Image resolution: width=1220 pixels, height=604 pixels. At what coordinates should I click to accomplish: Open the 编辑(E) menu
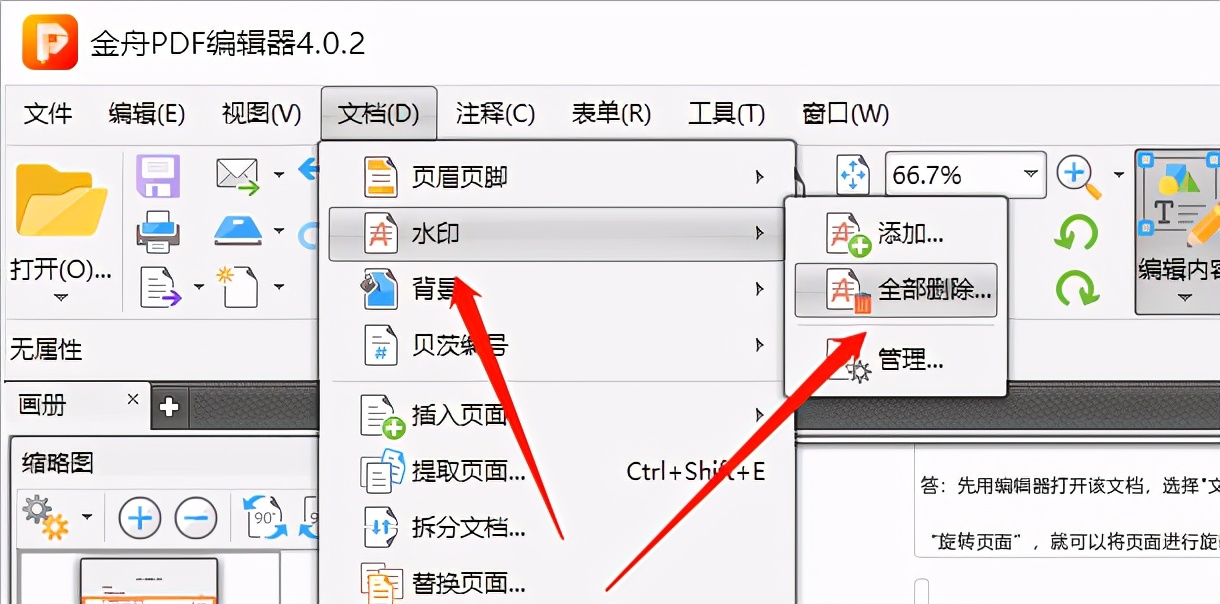pyautogui.click(x=146, y=113)
